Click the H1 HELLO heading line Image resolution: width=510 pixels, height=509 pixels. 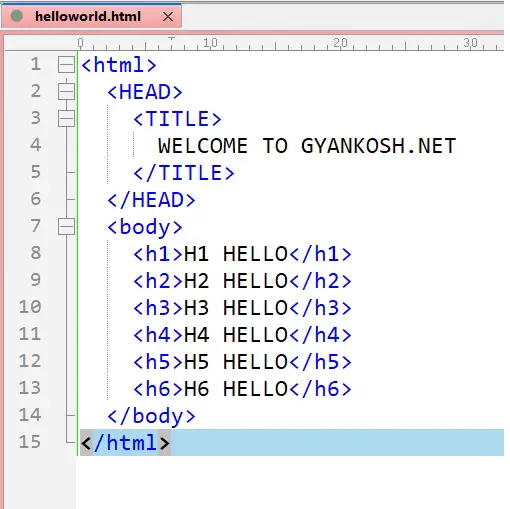point(242,254)
